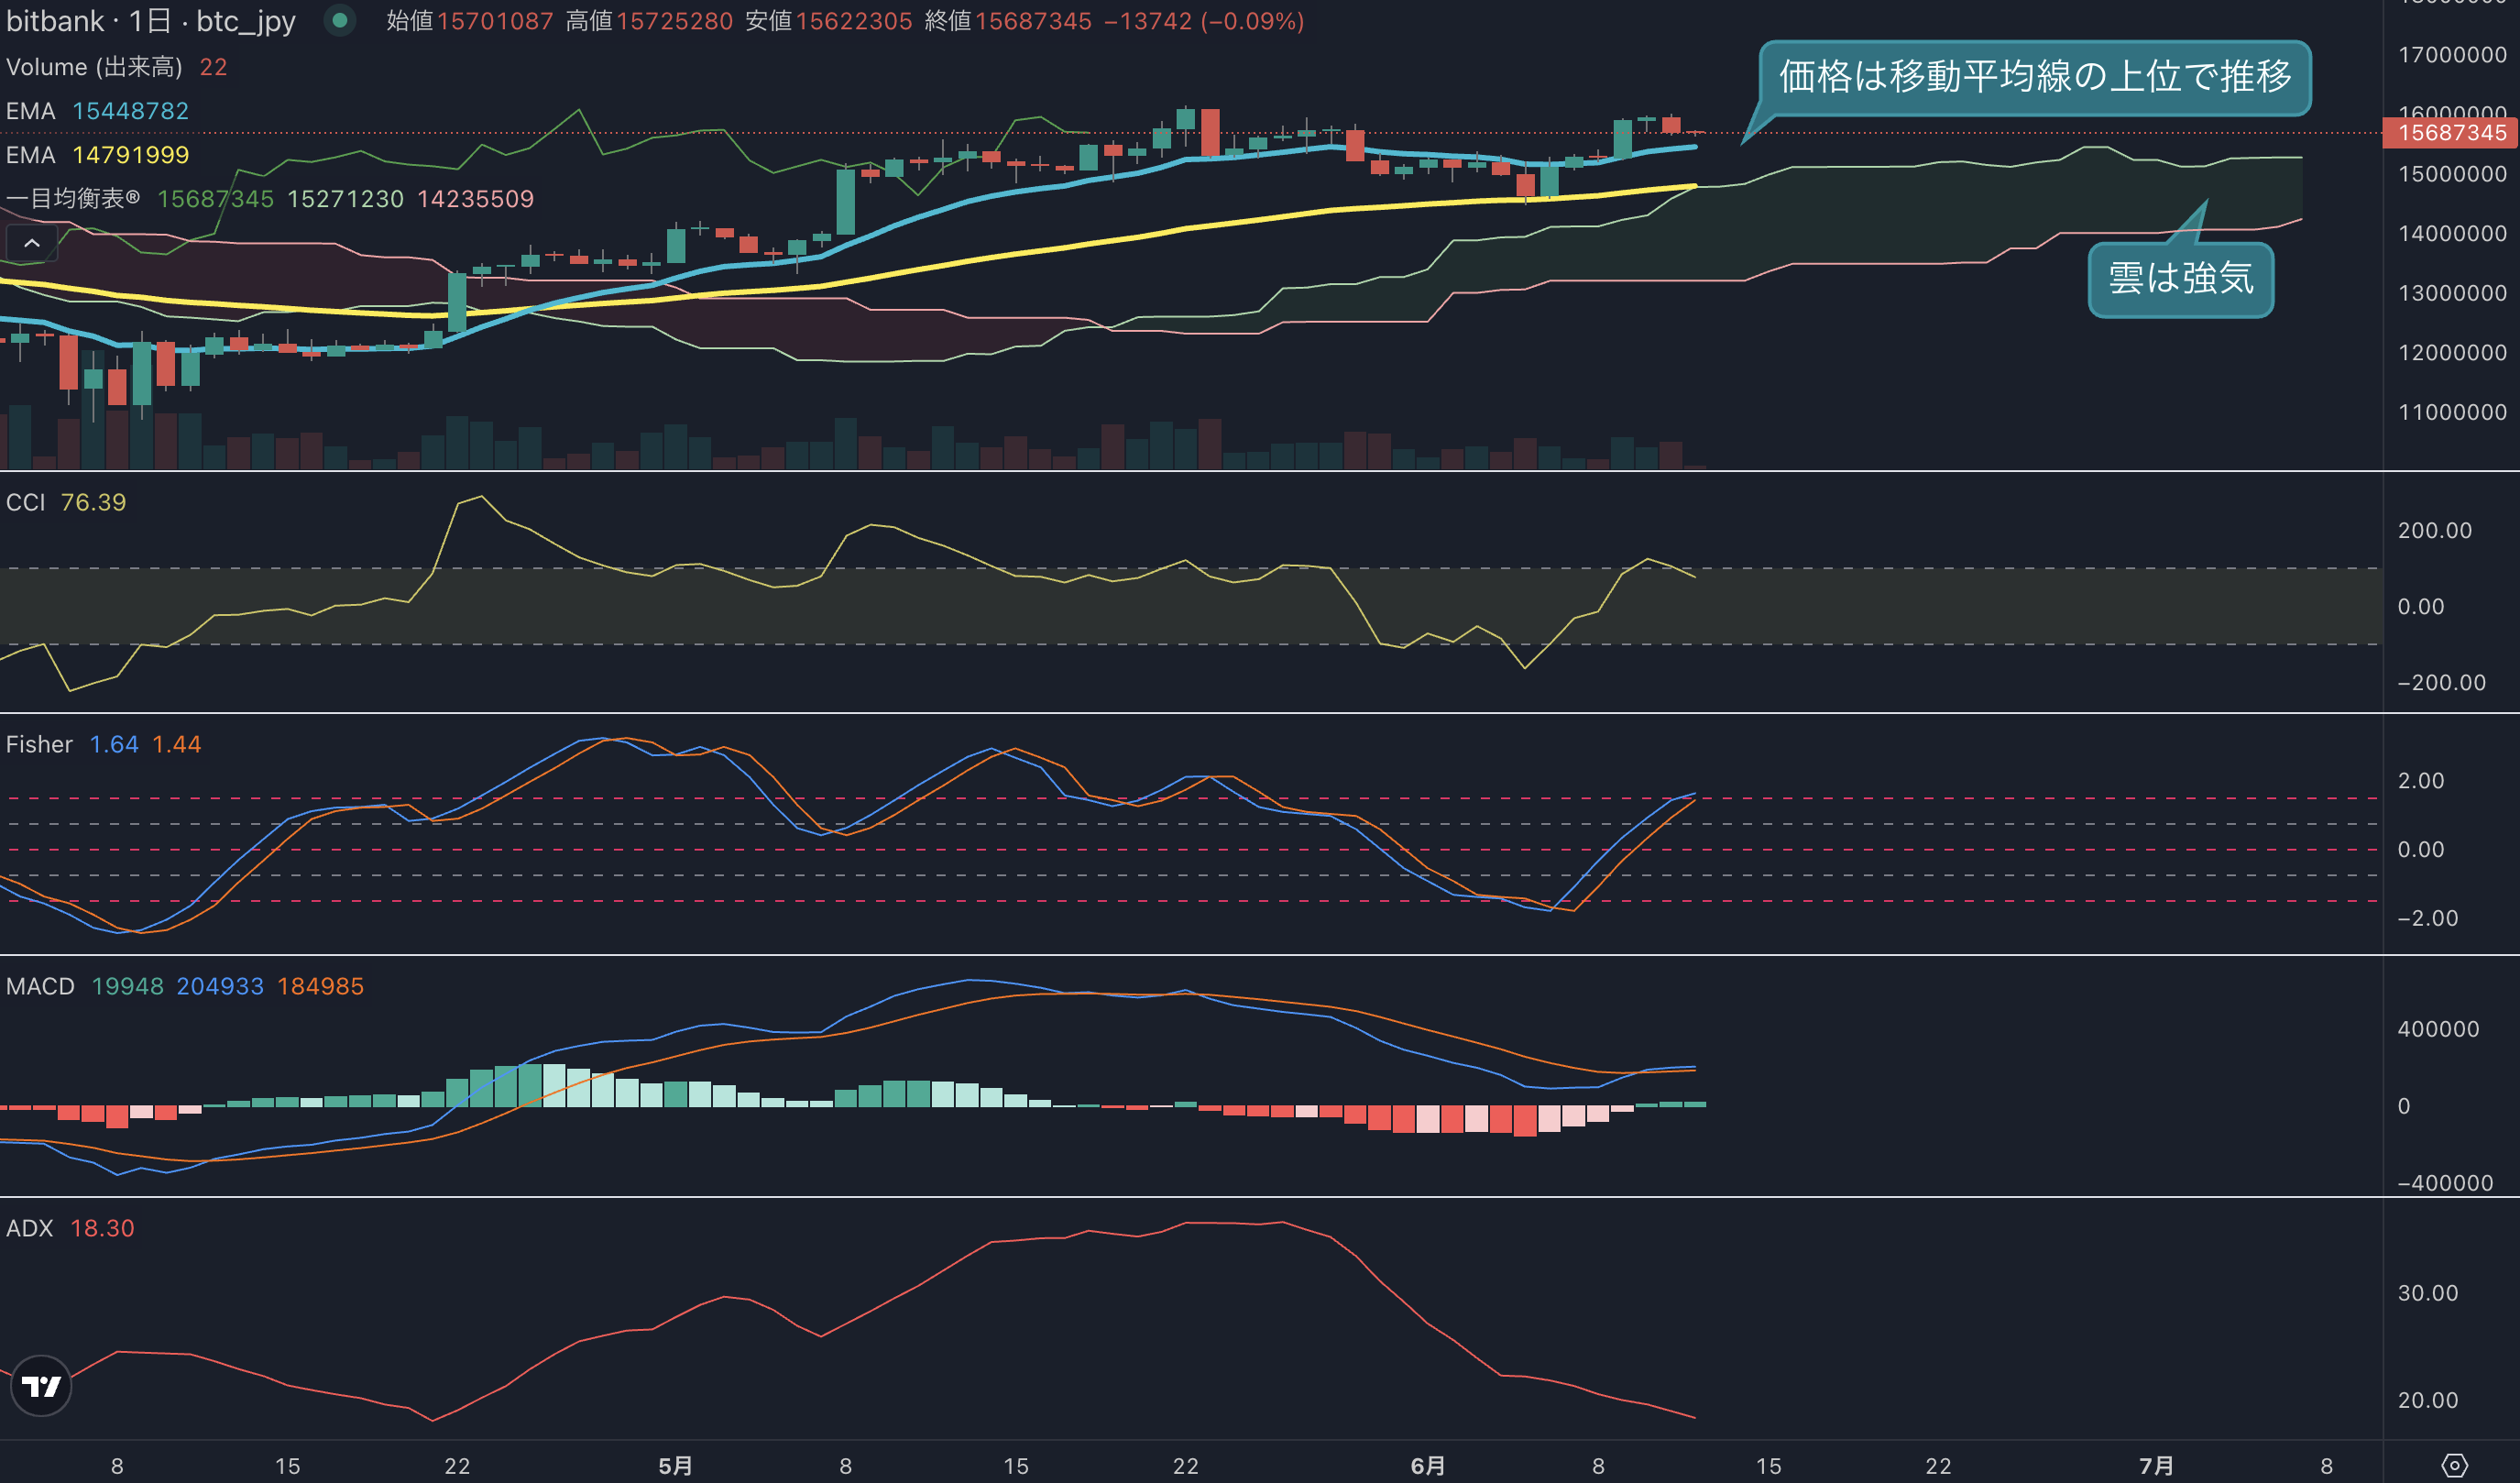The width and height of the screenshot is (2520, 1483).
Task: Click the TradingView logo icon
Action: coord(41,1386)
